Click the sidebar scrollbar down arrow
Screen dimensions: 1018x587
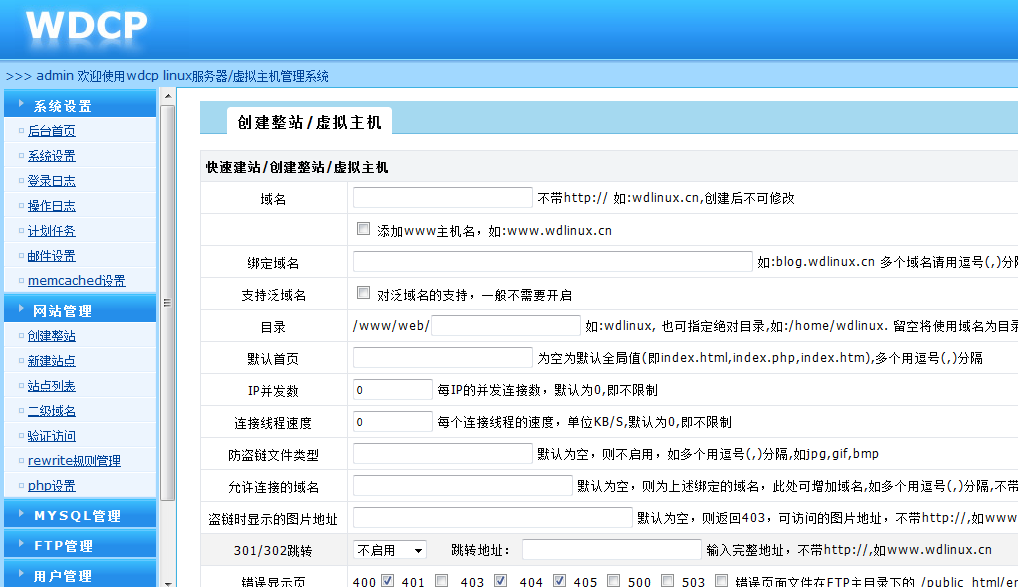click(168, 583)
